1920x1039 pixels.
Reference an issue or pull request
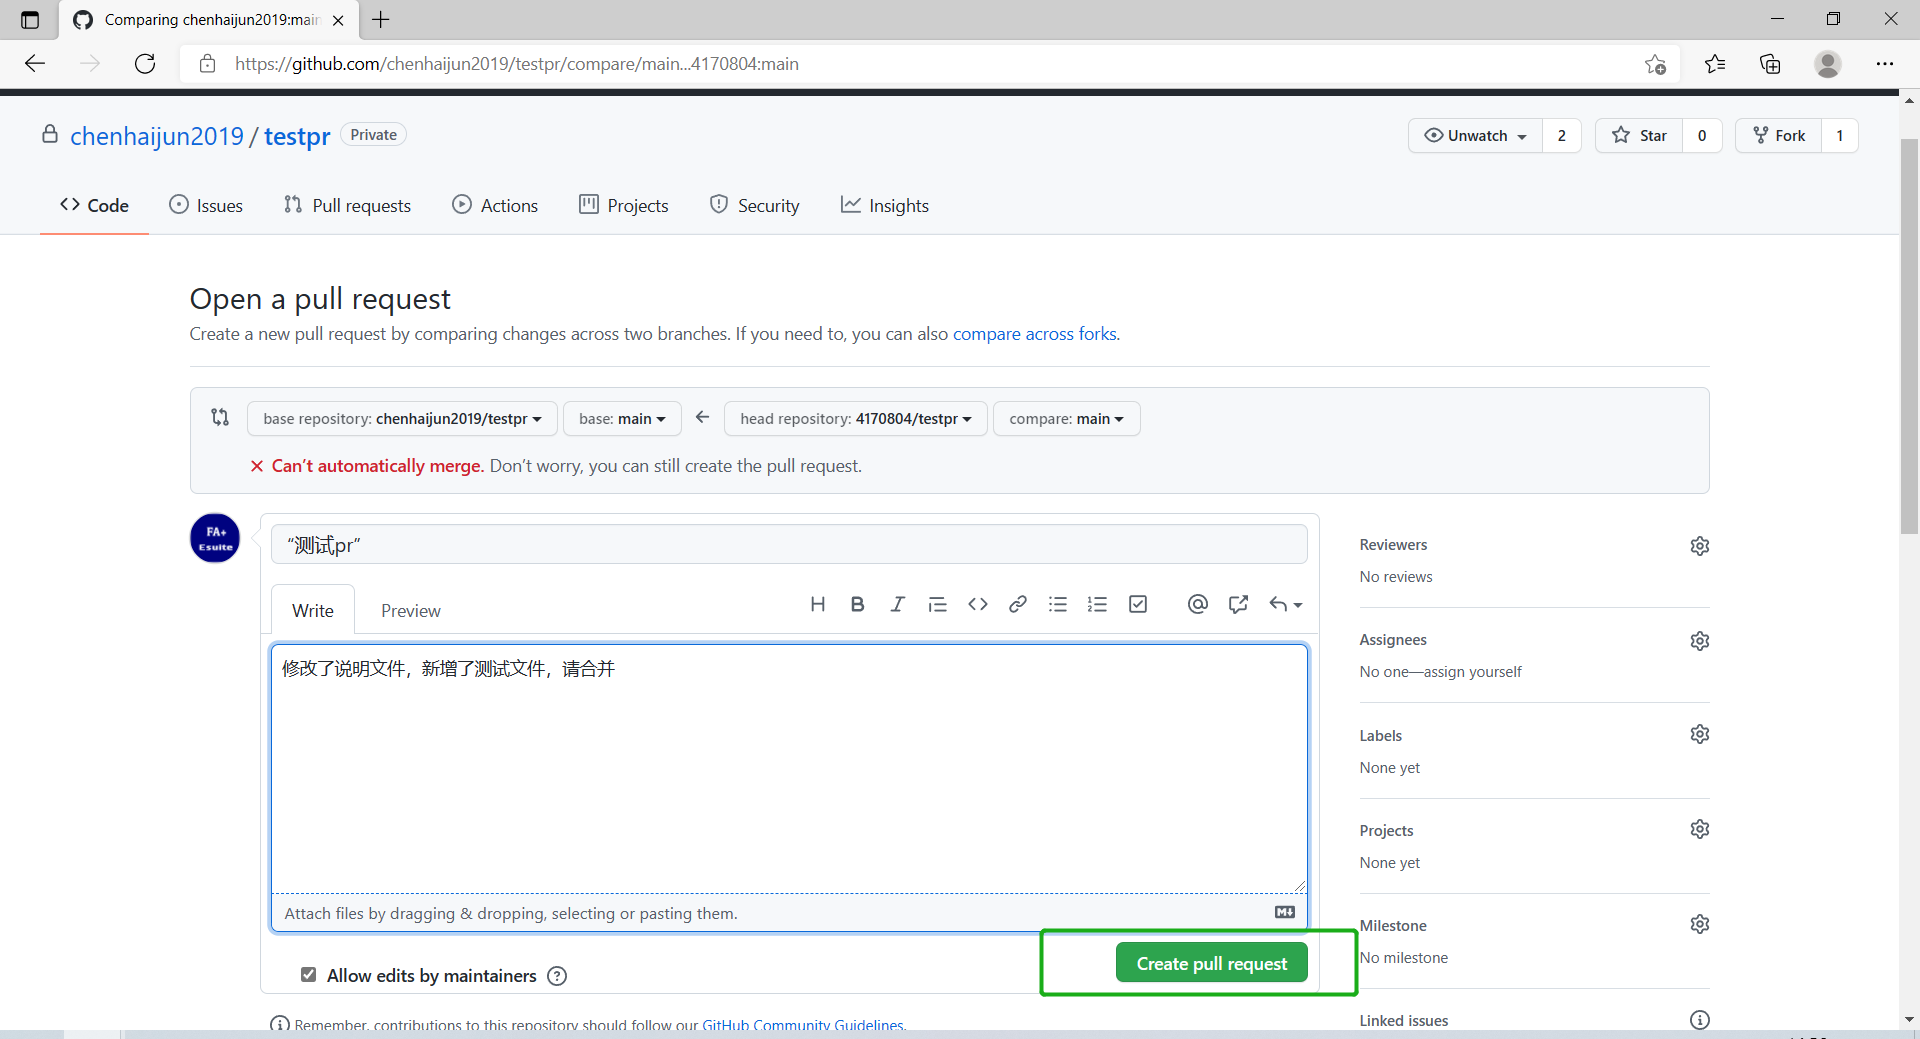[1238, 604]
